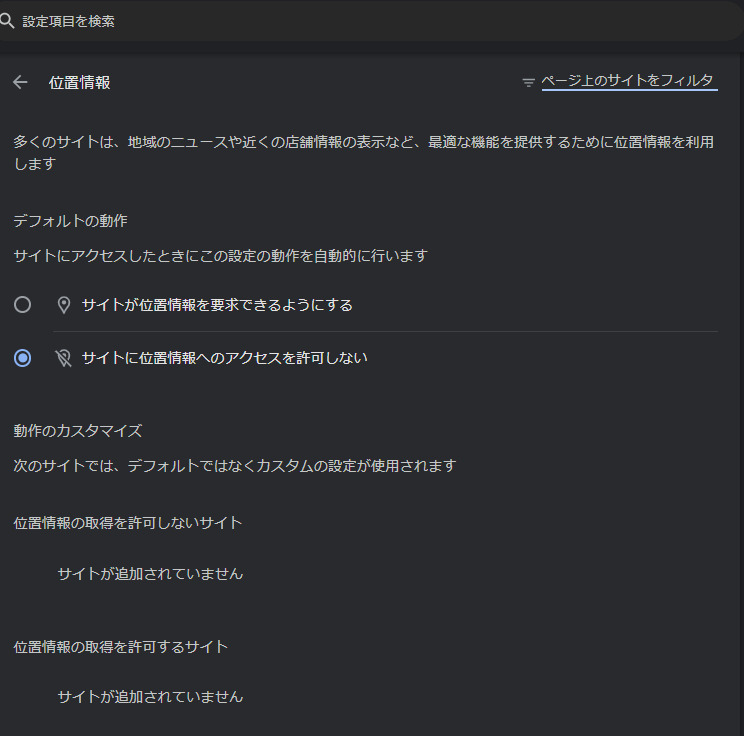Select the radio button blocking location access
Image resolution: width=744 pixels, height=736 pixels.
pyautogui.click(x=22, y=357)
